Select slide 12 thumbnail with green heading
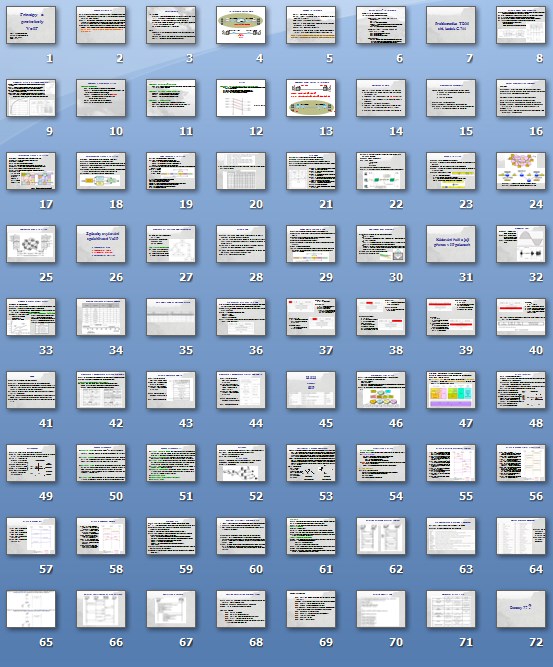The width and height of the screenshot is (553, 667). 241,98
